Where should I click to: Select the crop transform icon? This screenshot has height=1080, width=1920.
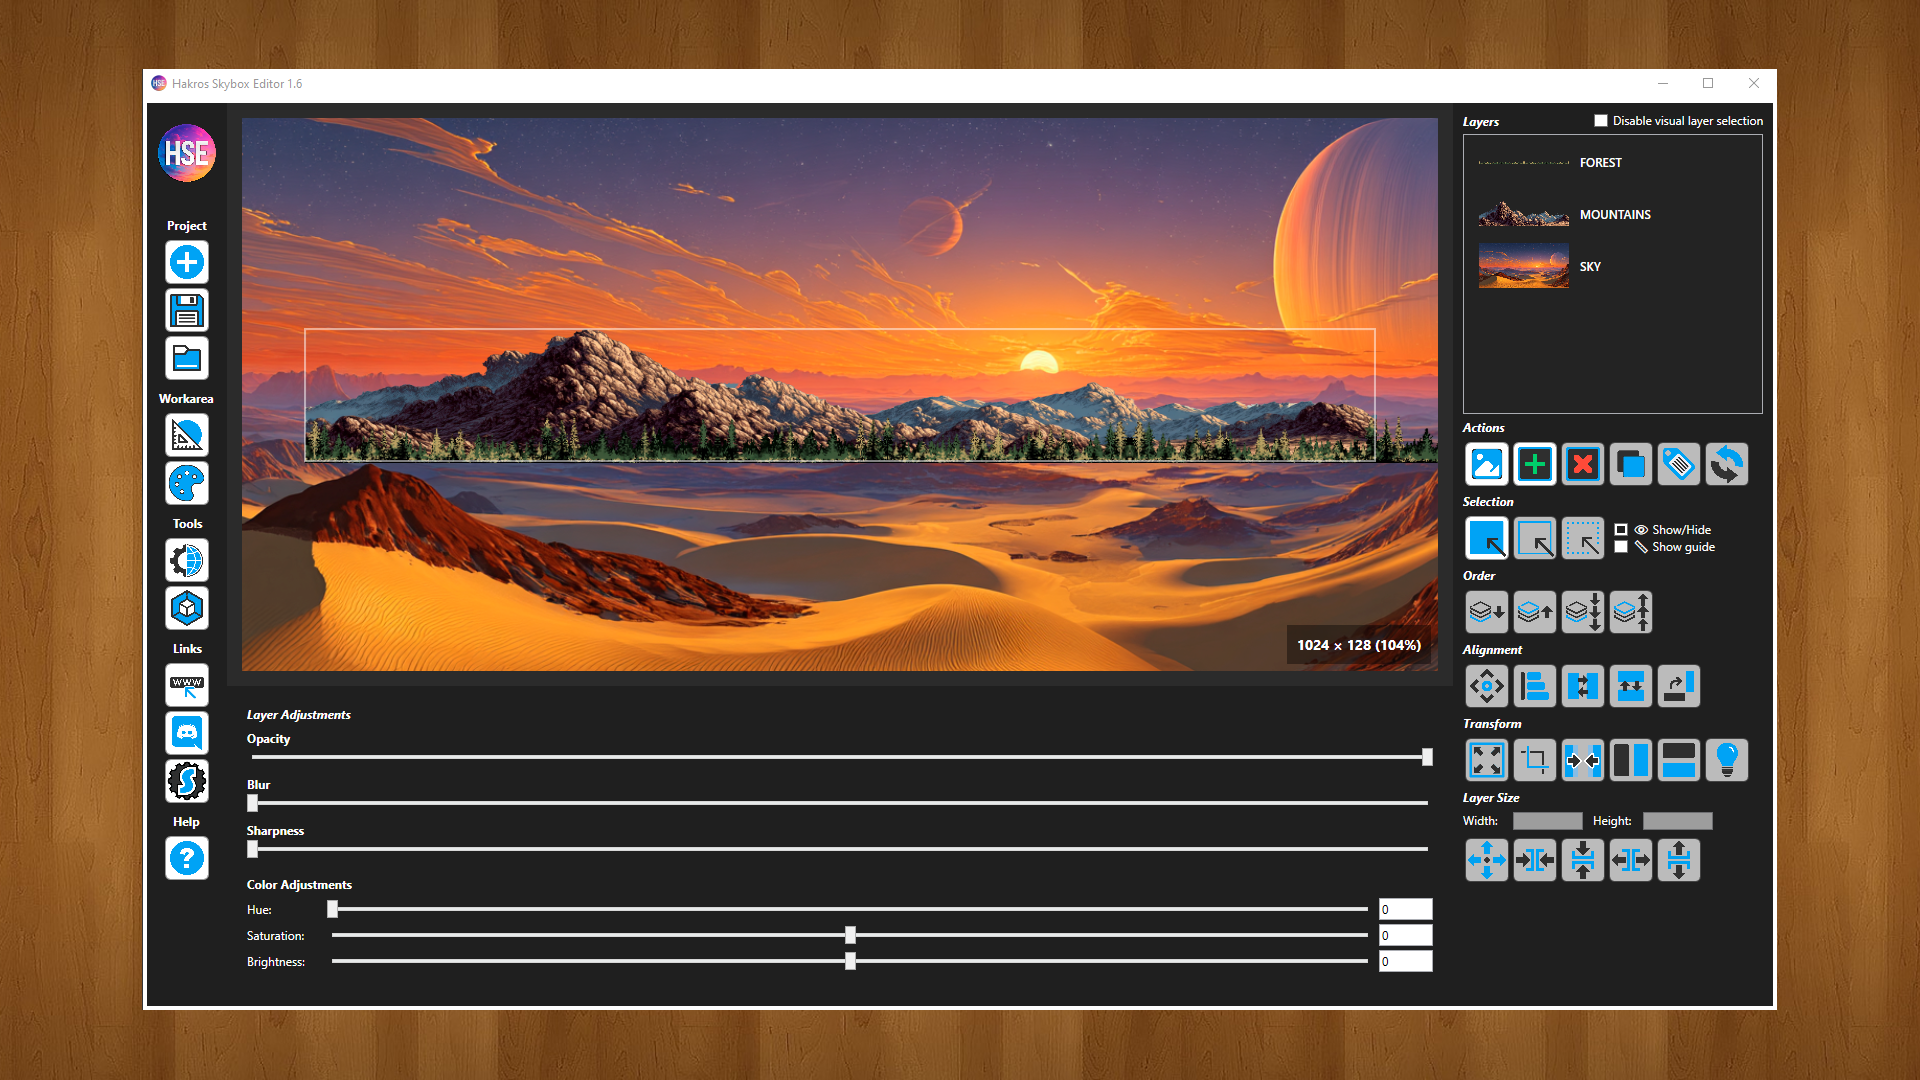[1534, 760]
